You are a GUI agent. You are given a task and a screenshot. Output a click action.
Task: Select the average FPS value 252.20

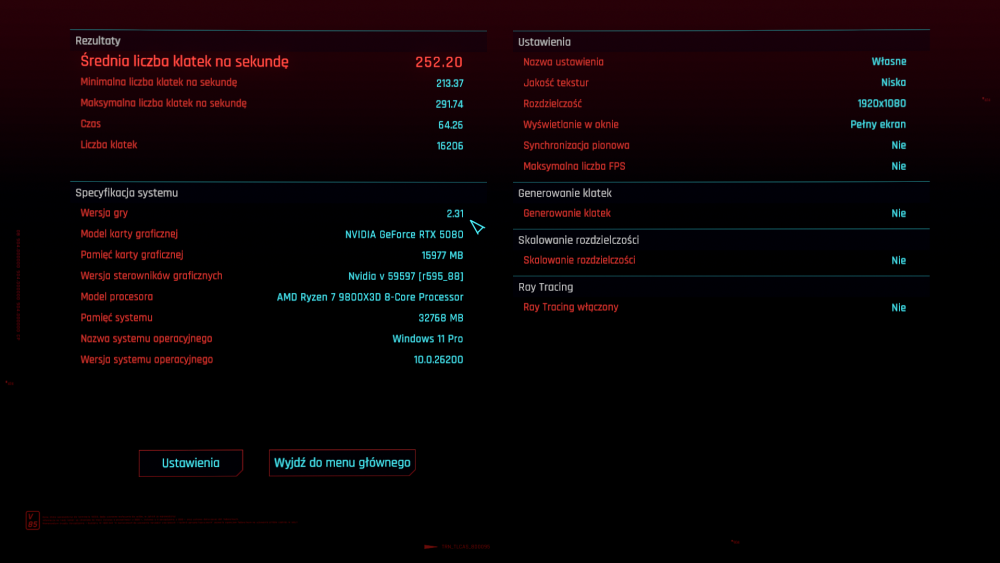[439, 62]
